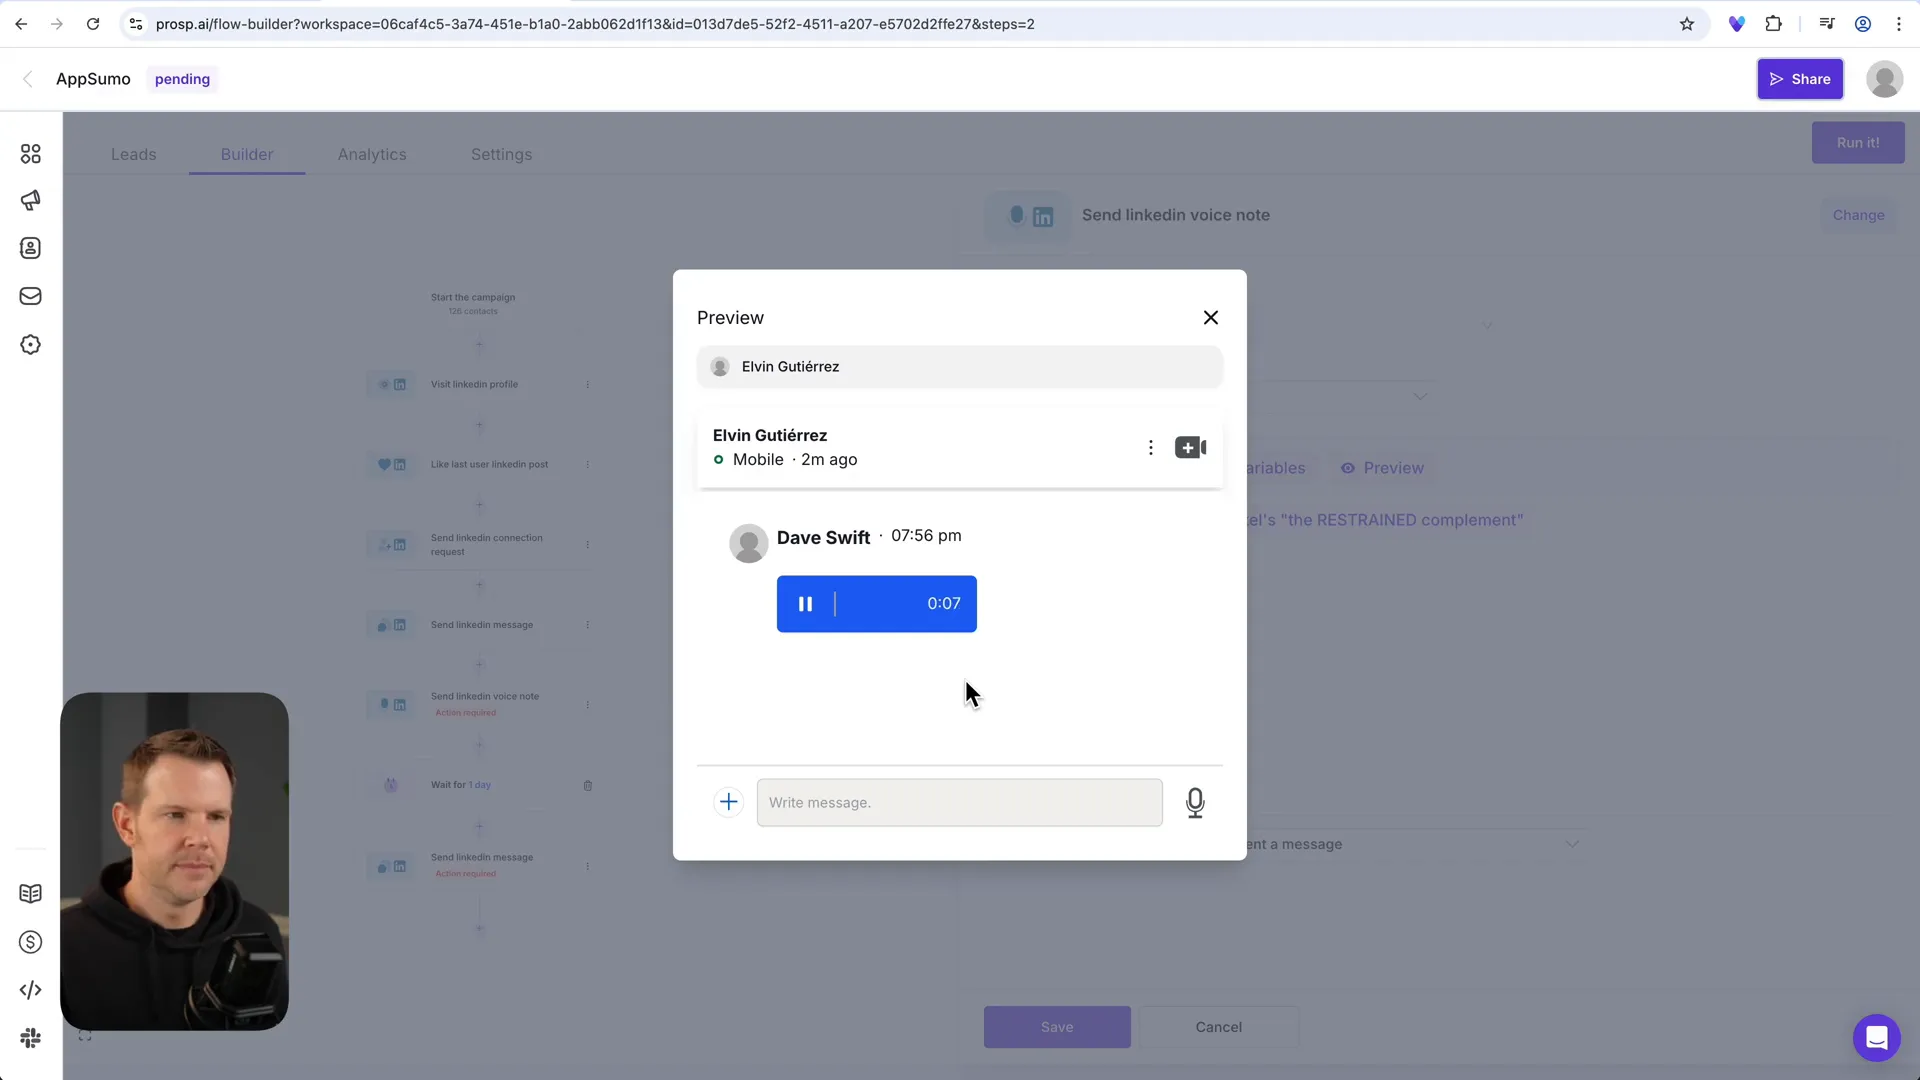The height and width of the screenshot is (1080, 1920).
Task: Click Dave Swift's avatar in the message
Action: click(x=748, y=544)
